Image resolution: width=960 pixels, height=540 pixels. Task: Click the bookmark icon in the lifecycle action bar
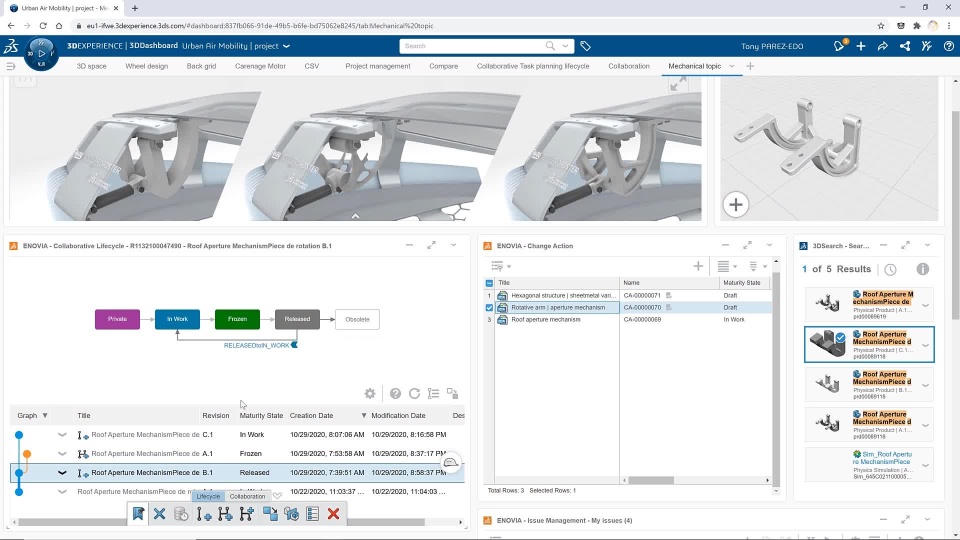click(x=138, y=514)
